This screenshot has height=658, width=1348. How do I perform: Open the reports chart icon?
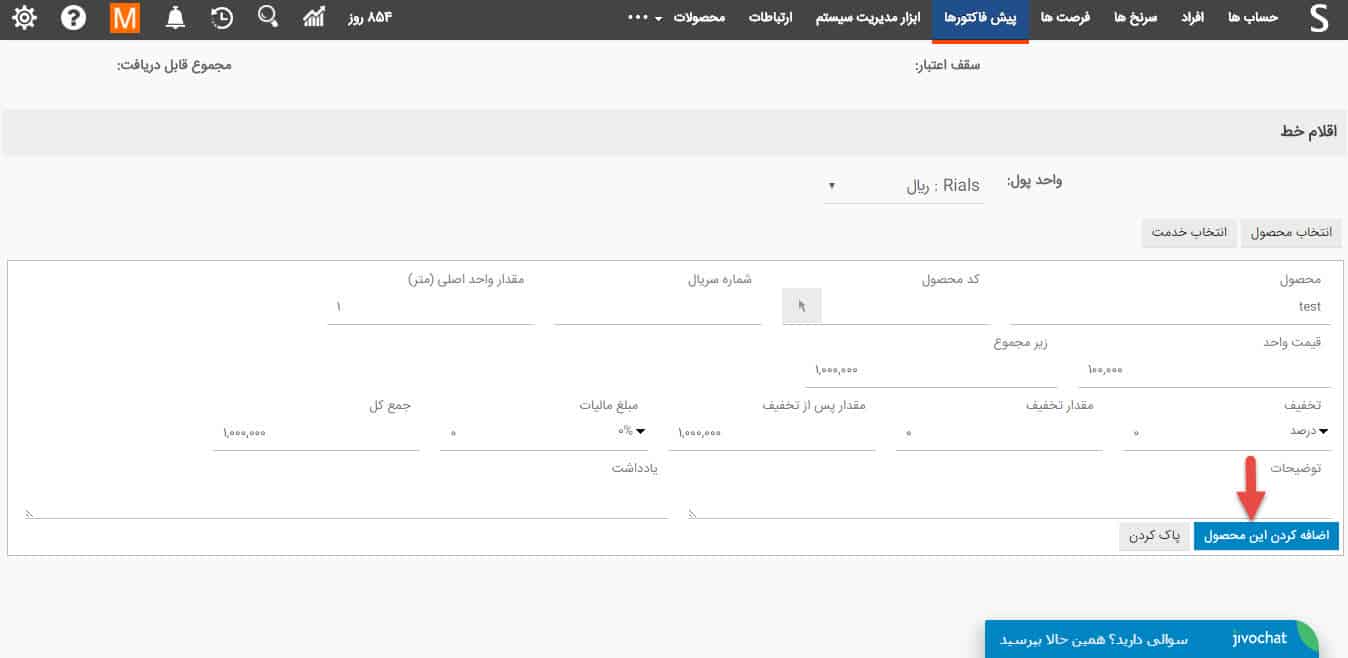click(x=315, y=17)
